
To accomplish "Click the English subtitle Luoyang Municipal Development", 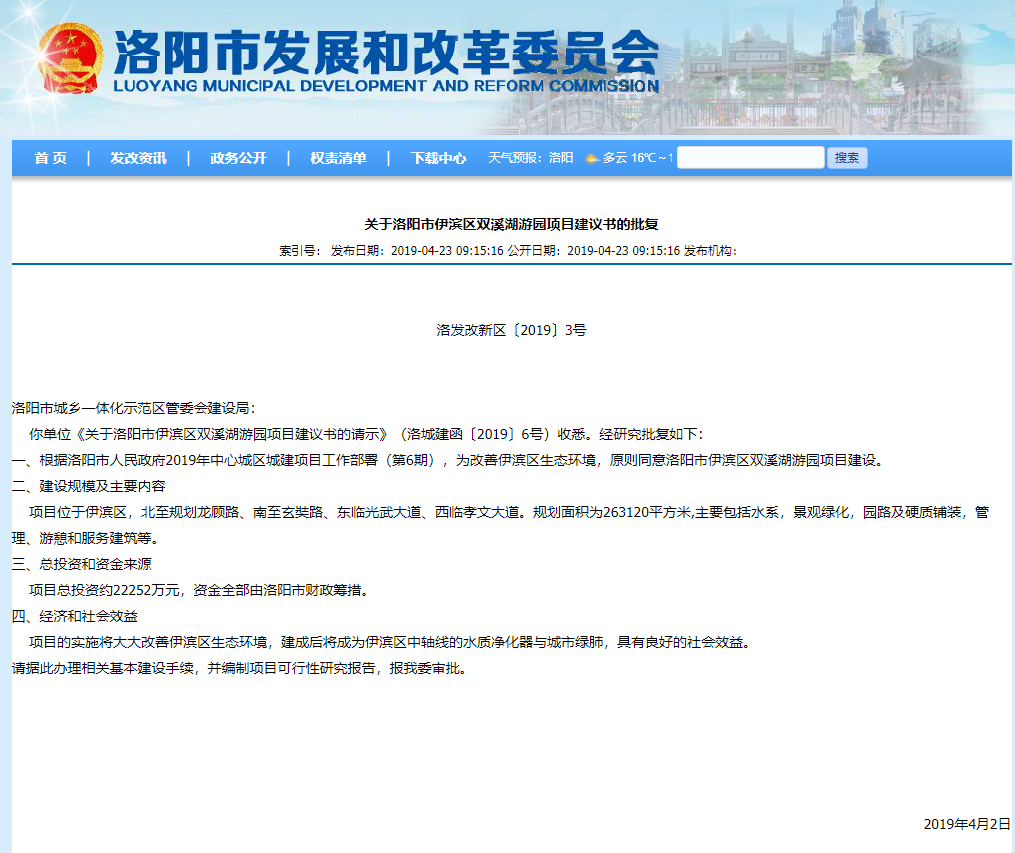I will point(386,87).
